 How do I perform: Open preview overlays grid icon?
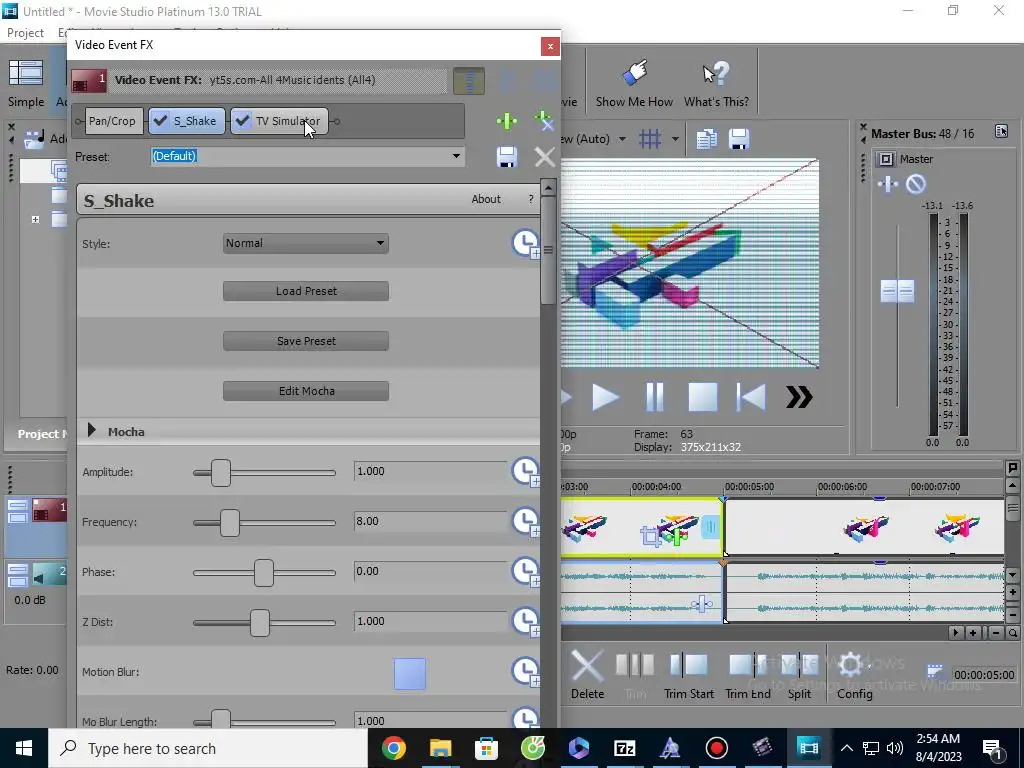point(650,138)
